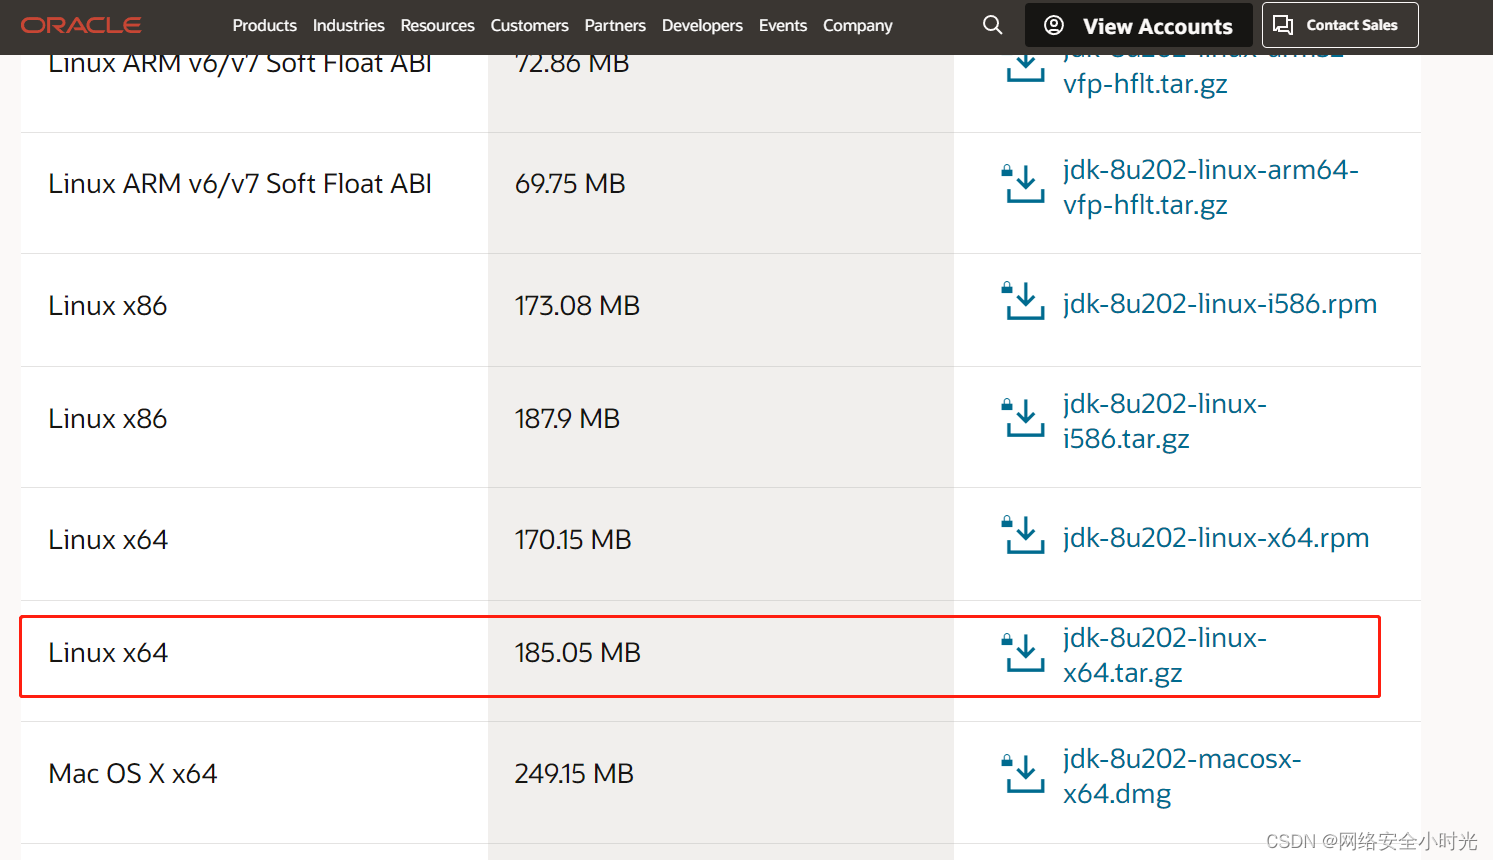This screenshot has width=1493, height=860.
Task: Open the Resources menu
Action: click(x=437, y=25)
